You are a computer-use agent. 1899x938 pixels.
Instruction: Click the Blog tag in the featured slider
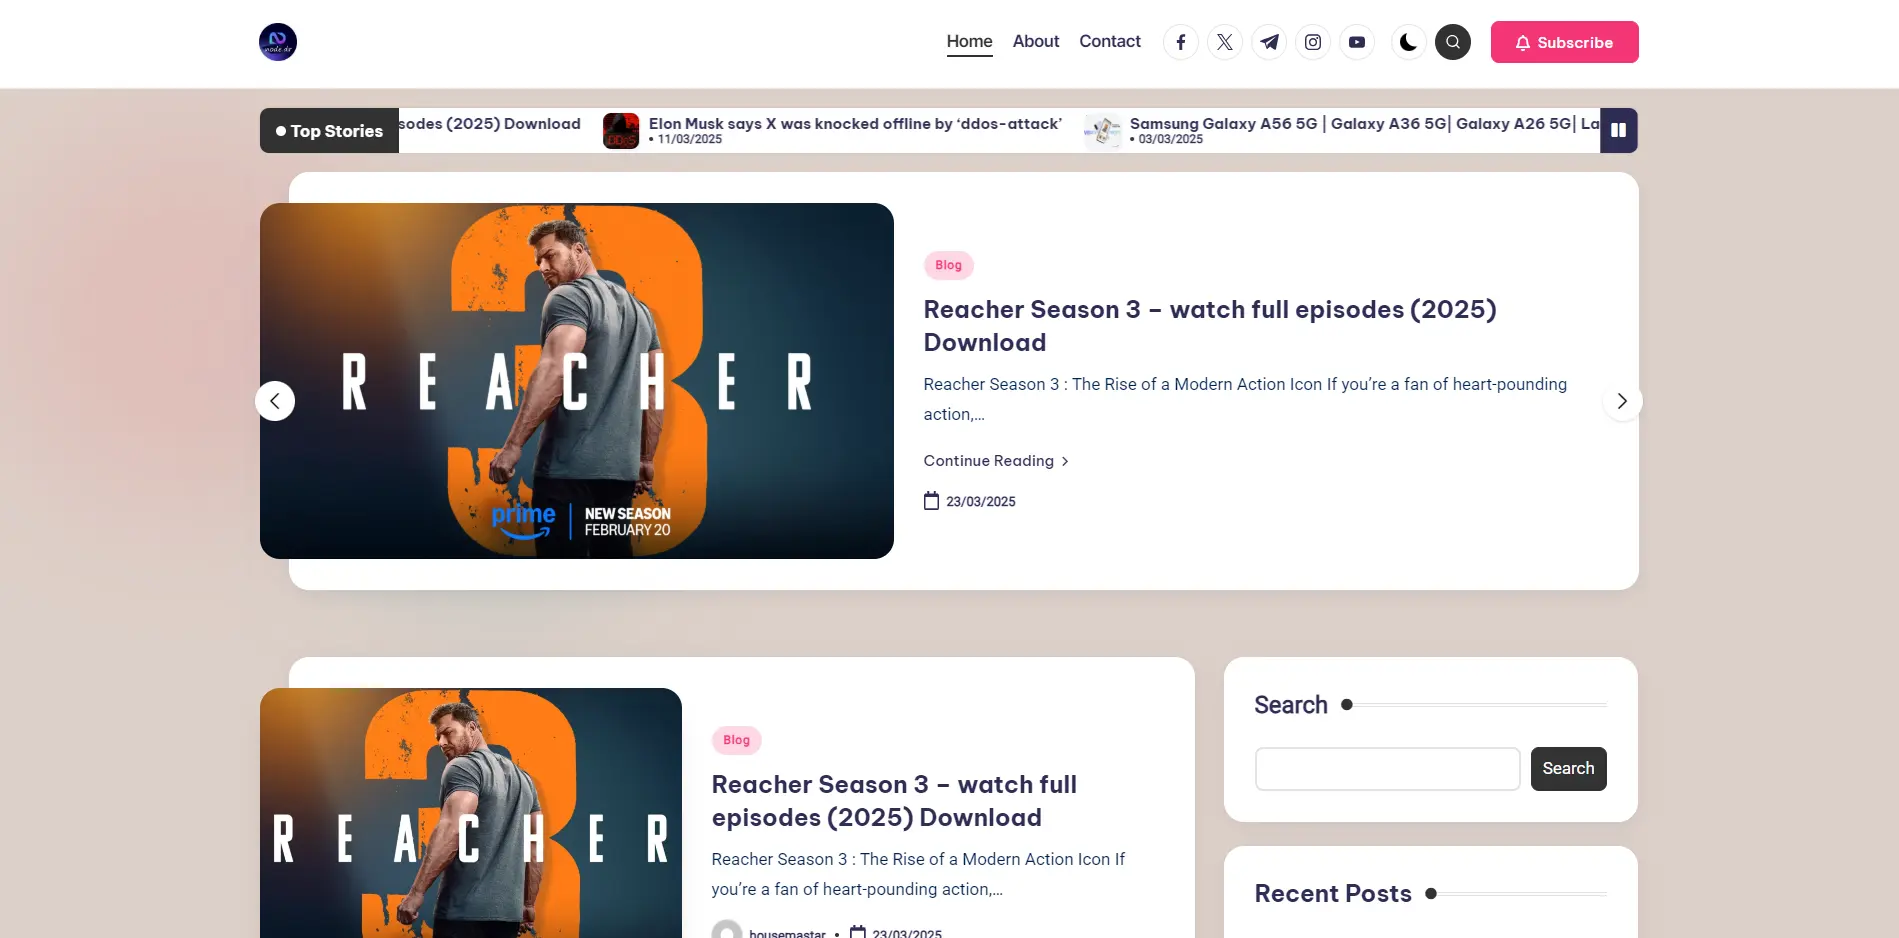point(948,265)
